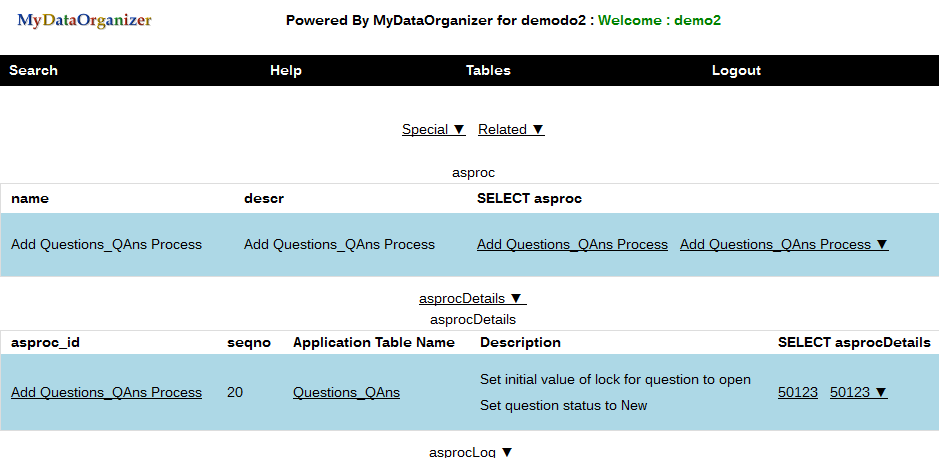Click the Application Table Name column header
Viewport: 939px width, 458px height.
(374, 343)
